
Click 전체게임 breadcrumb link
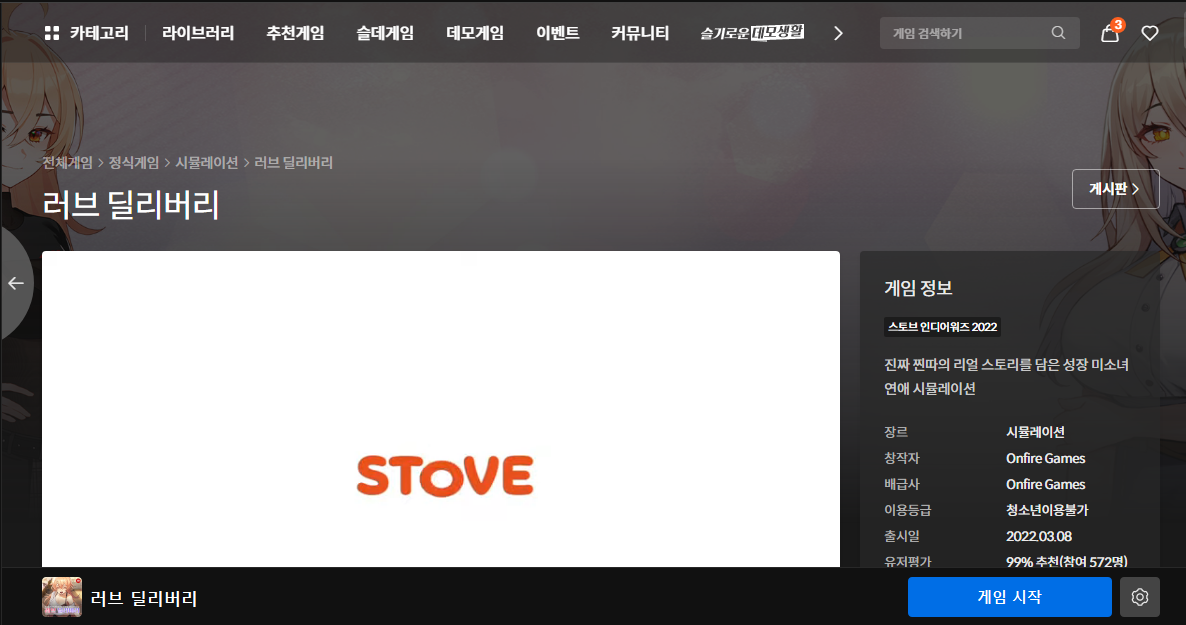[x=68, y=162]
